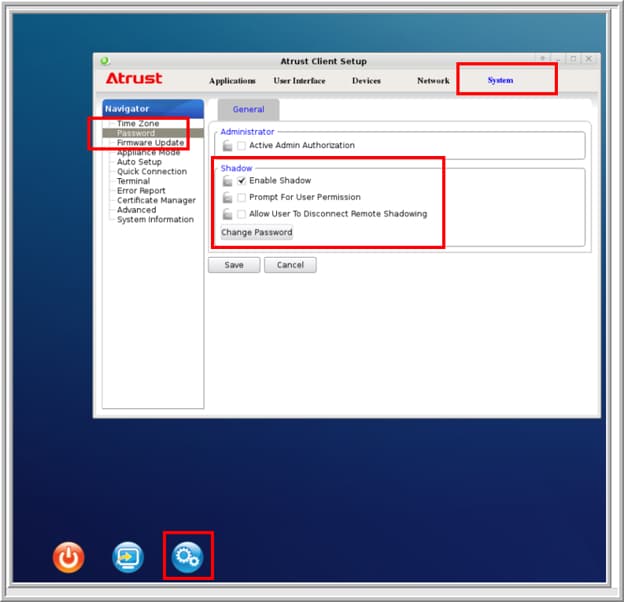Open the remote connection monitor icon

tap(128, 557)
